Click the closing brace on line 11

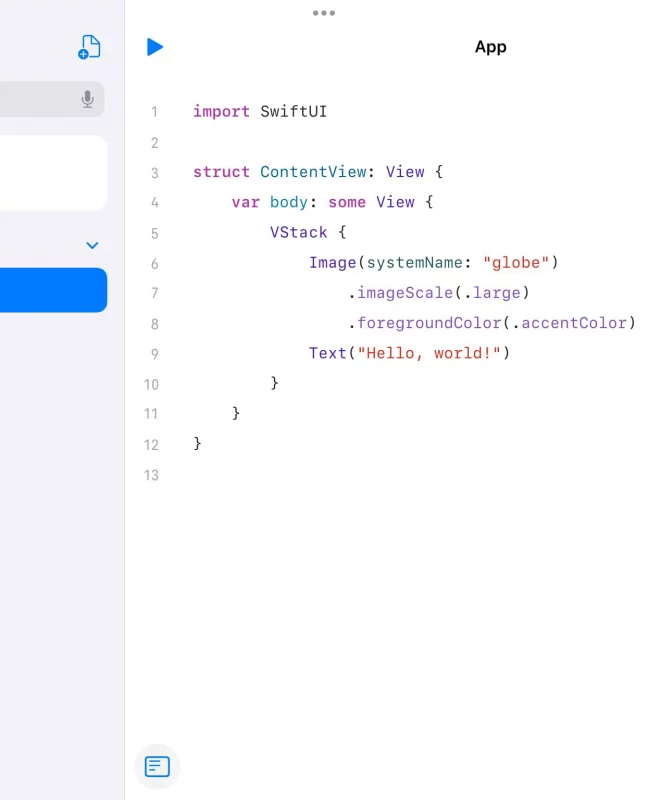tap(236, 413)
